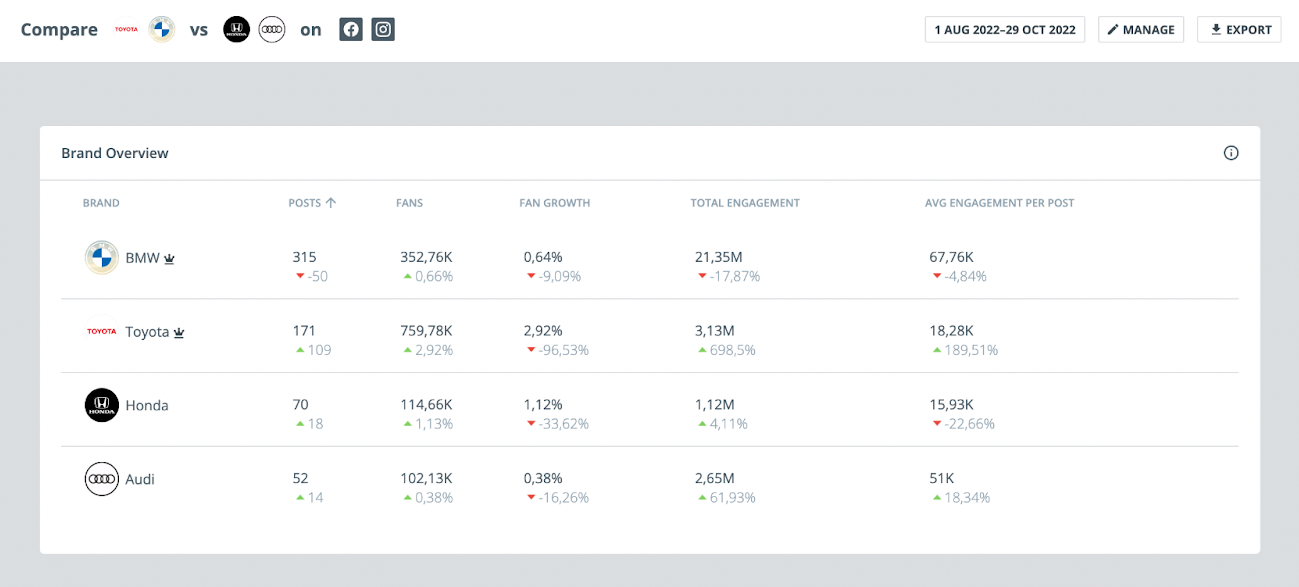Export the comparison report
The height and width of the screenshot is (587, 1299).
click(1239, 29)
